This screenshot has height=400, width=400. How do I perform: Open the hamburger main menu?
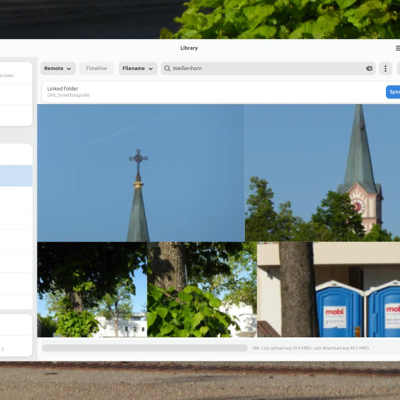tap(397, 48)
